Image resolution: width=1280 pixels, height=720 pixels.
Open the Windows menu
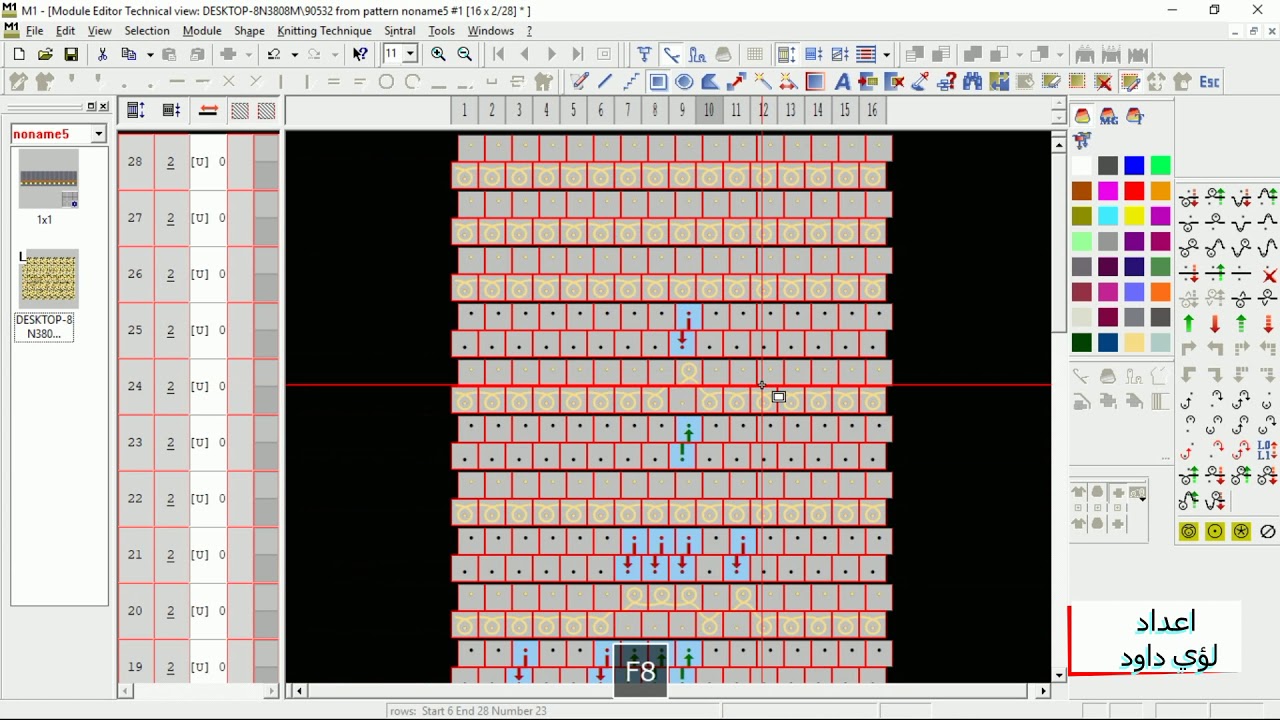(490, 31)
